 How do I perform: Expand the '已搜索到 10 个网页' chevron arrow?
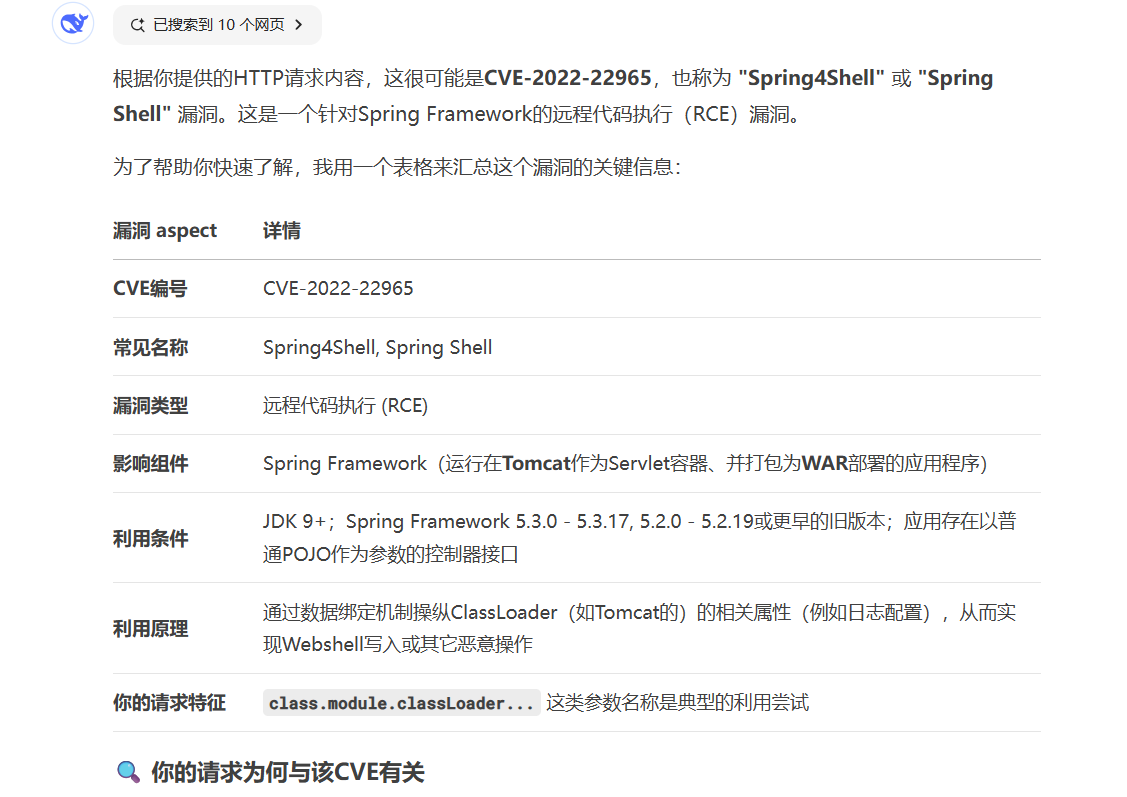(299, 25)
